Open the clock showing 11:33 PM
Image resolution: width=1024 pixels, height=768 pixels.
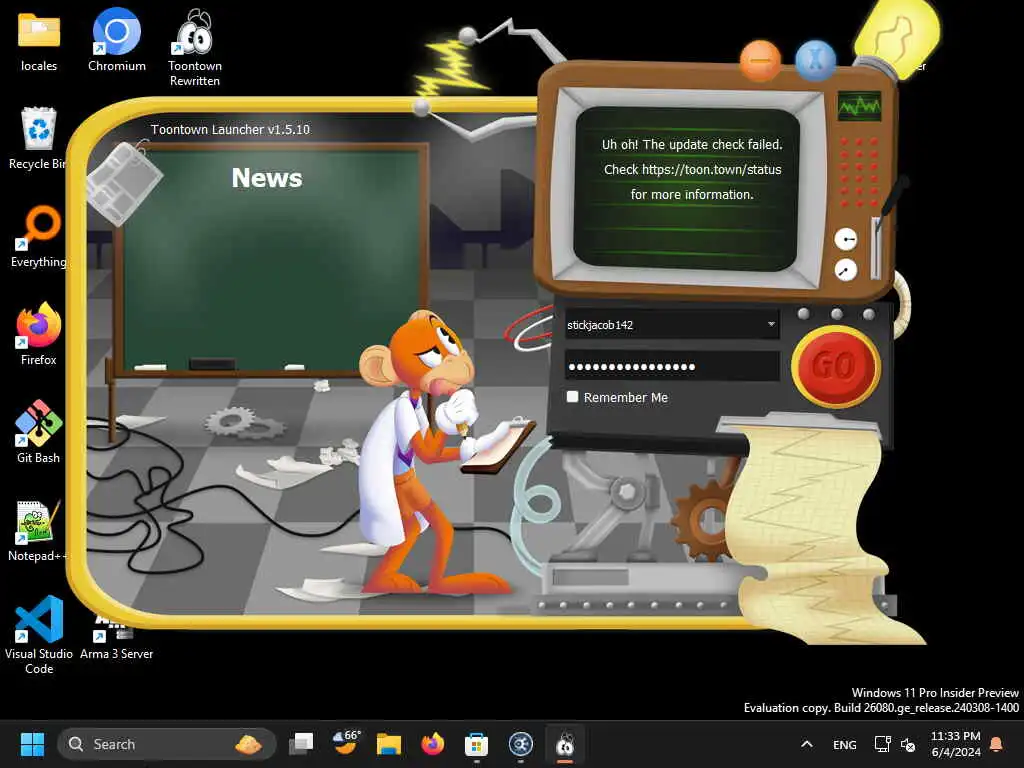[955, 744]
